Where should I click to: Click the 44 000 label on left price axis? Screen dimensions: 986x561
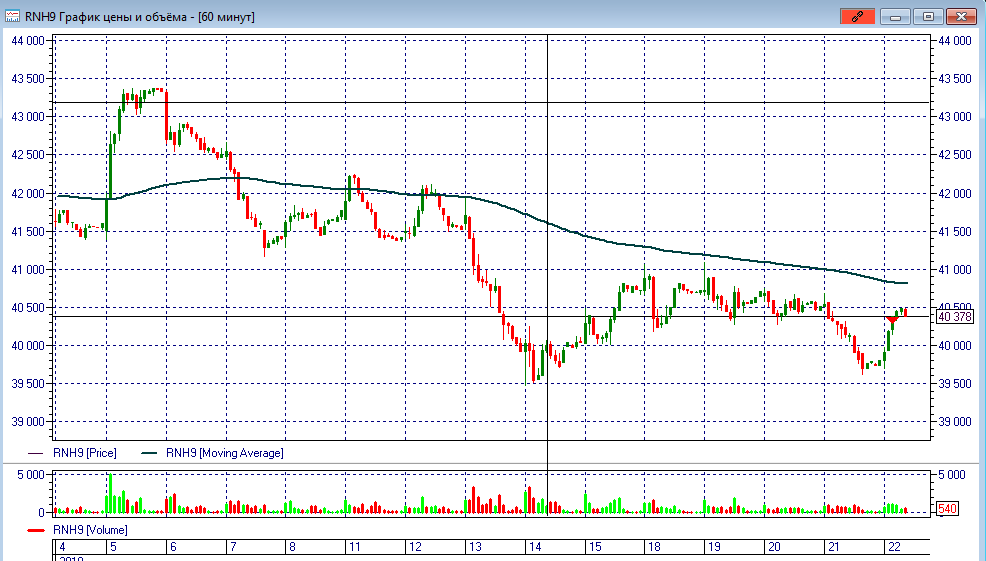(27, 41)
